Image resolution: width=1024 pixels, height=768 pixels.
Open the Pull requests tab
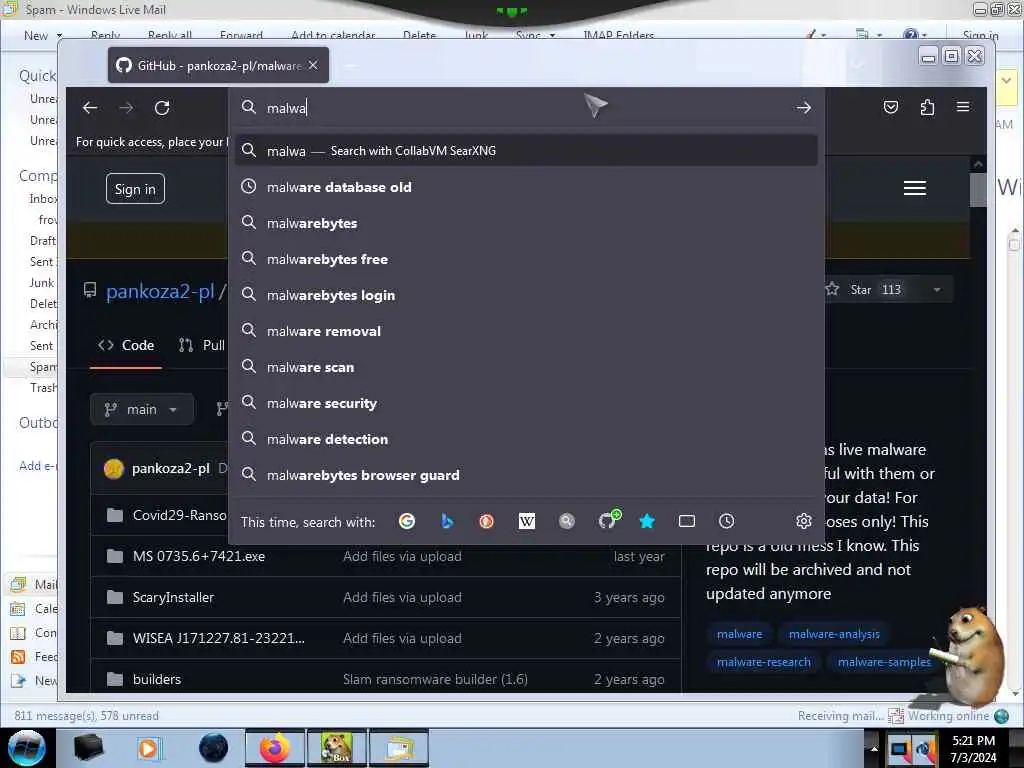point(202,345)
